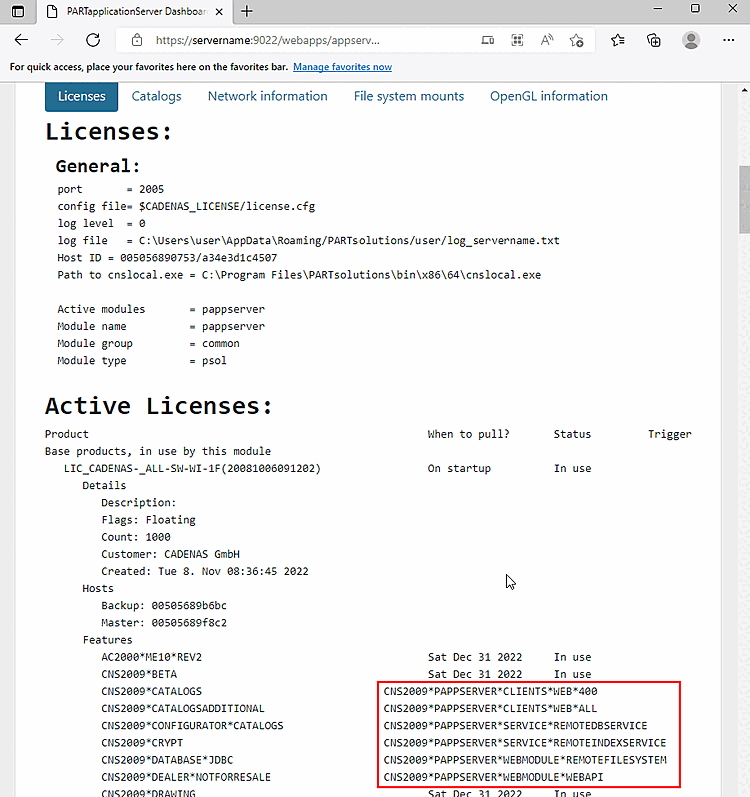Click the 'Flags: Floating' line
The height and width of the screenshot is (797, 750).
click(x=148, y=520)
